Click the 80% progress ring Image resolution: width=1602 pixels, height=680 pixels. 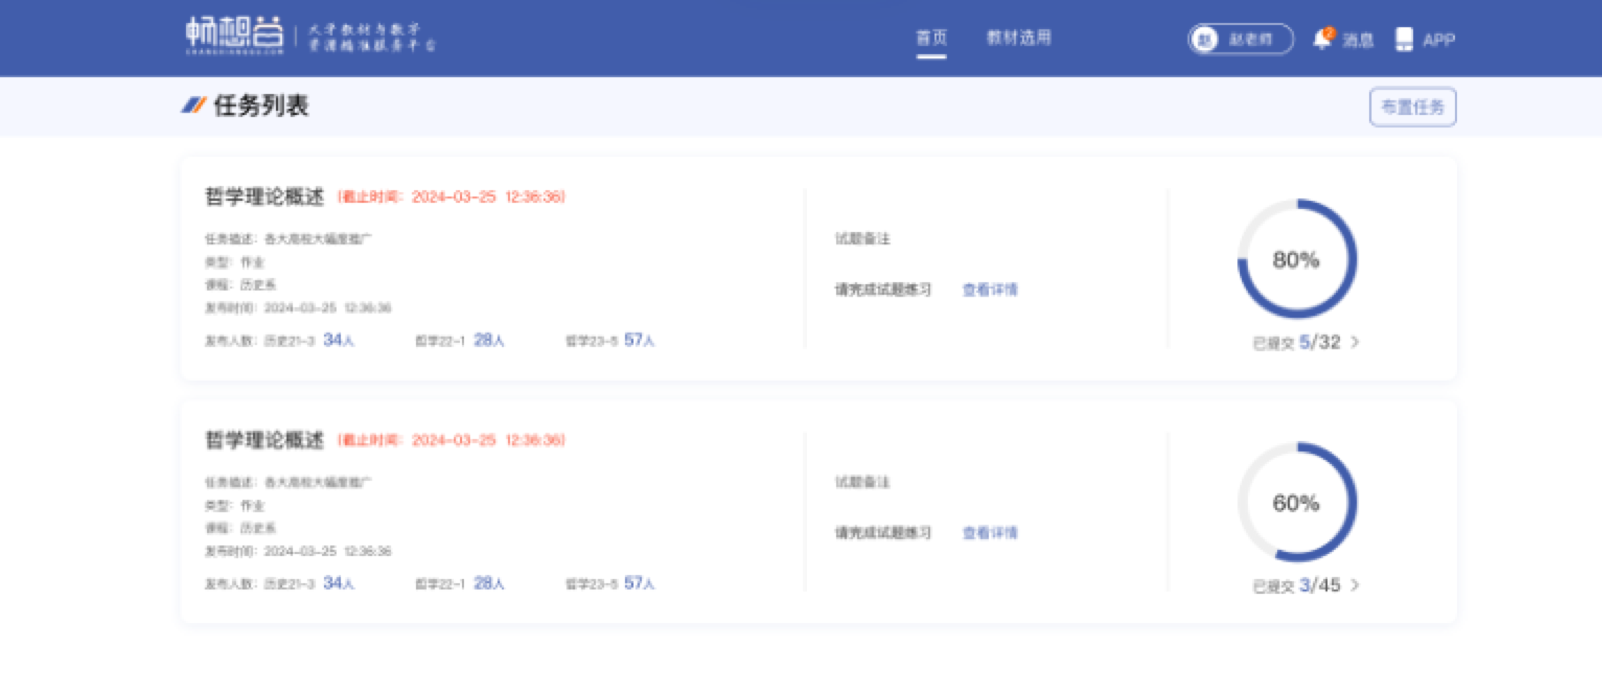pyautogui.click(x=1296, y=259)
